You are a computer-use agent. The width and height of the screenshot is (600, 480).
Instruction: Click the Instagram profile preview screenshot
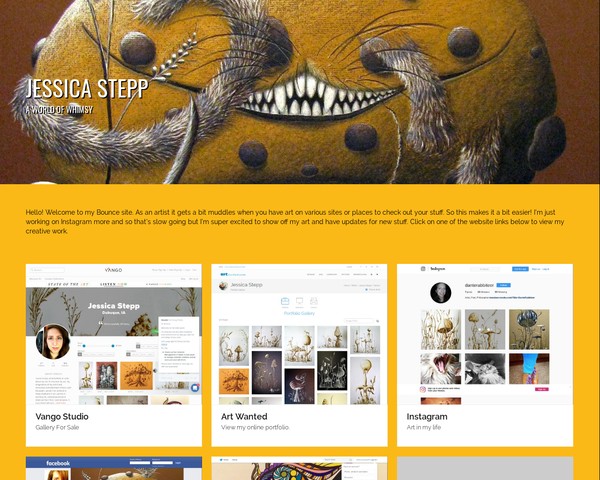point(485,334)
